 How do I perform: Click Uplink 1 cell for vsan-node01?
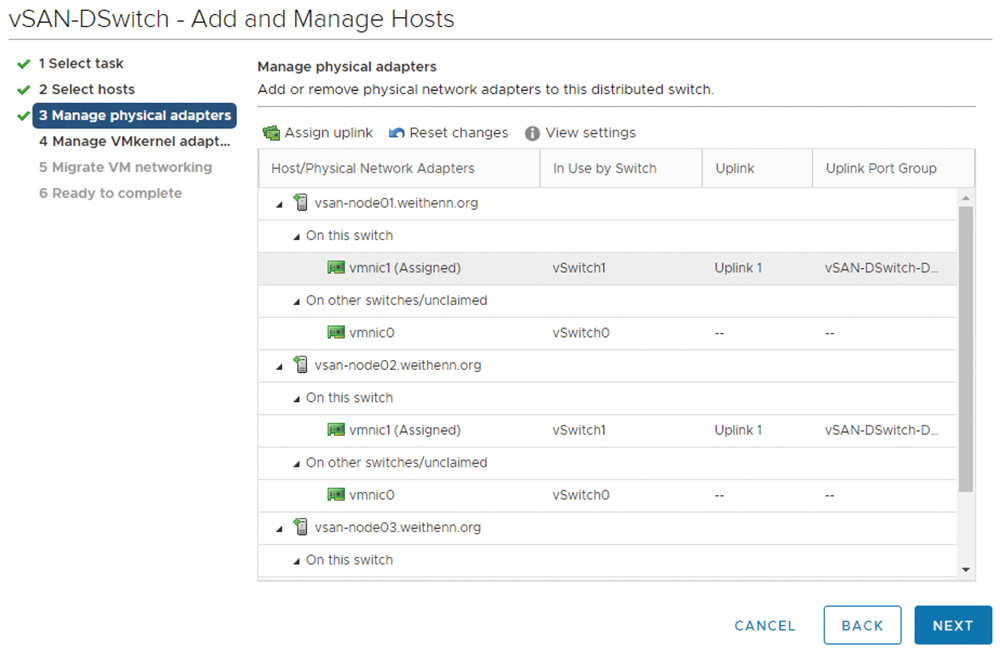click(738, 268)
